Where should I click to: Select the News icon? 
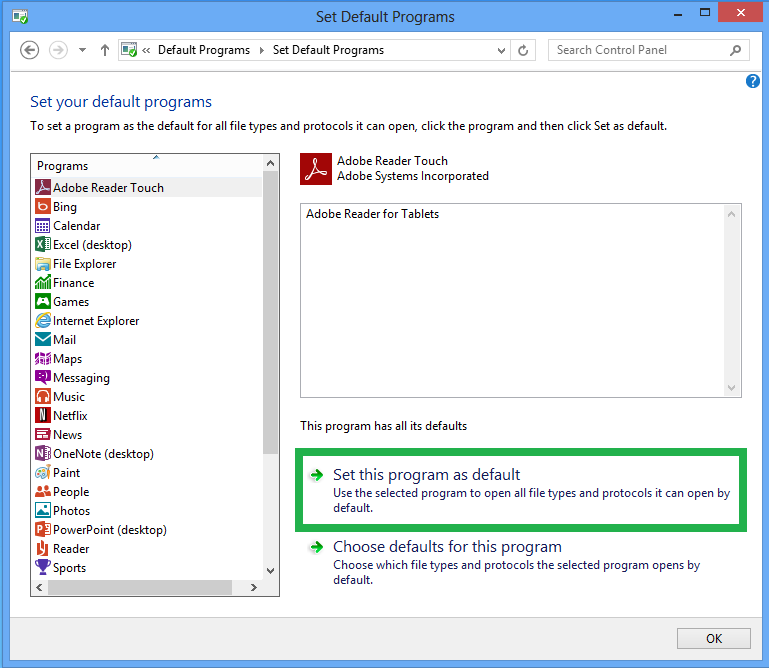tap(43, 435)
